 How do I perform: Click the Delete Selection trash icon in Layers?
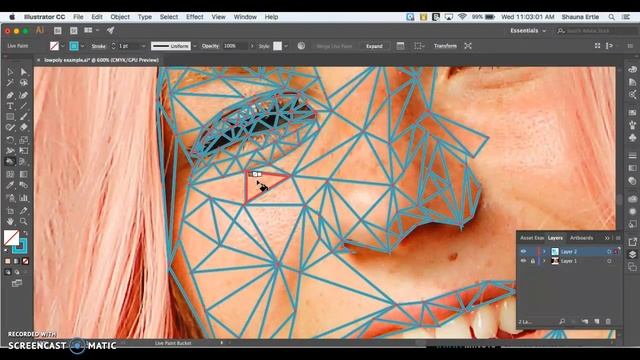(x=608, y=322)
